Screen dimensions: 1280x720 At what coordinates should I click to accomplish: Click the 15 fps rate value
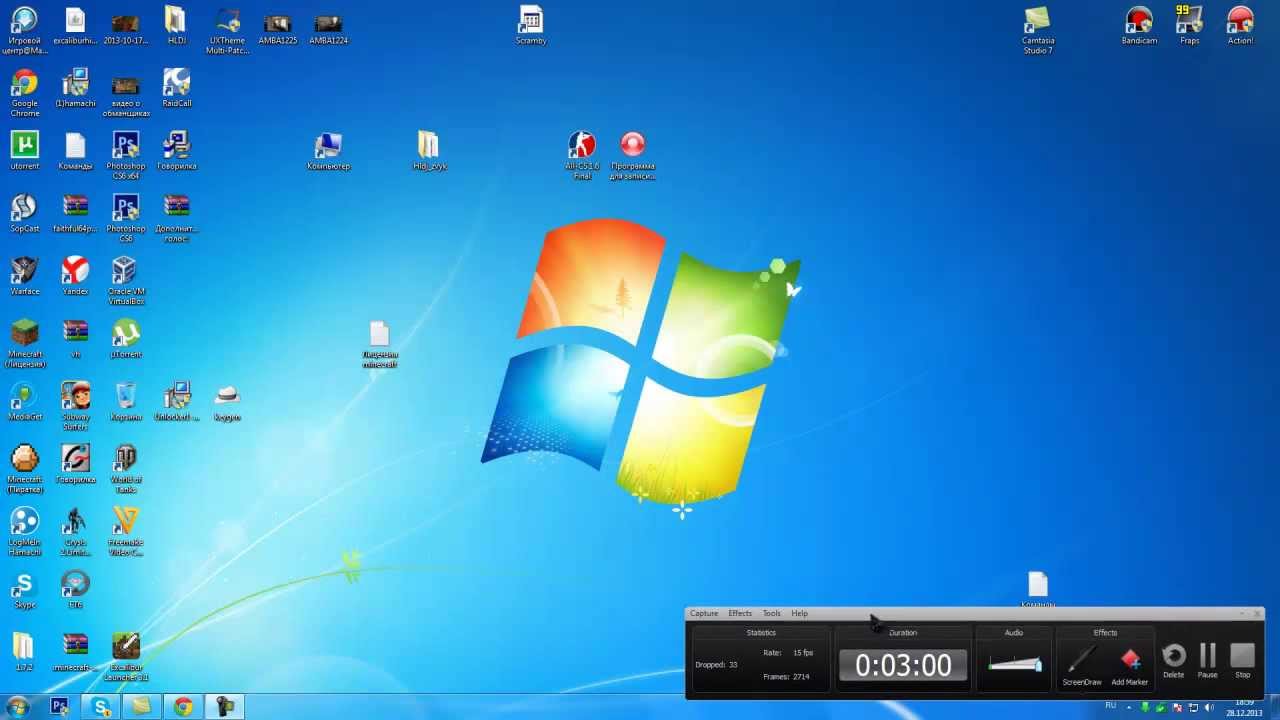803,653
